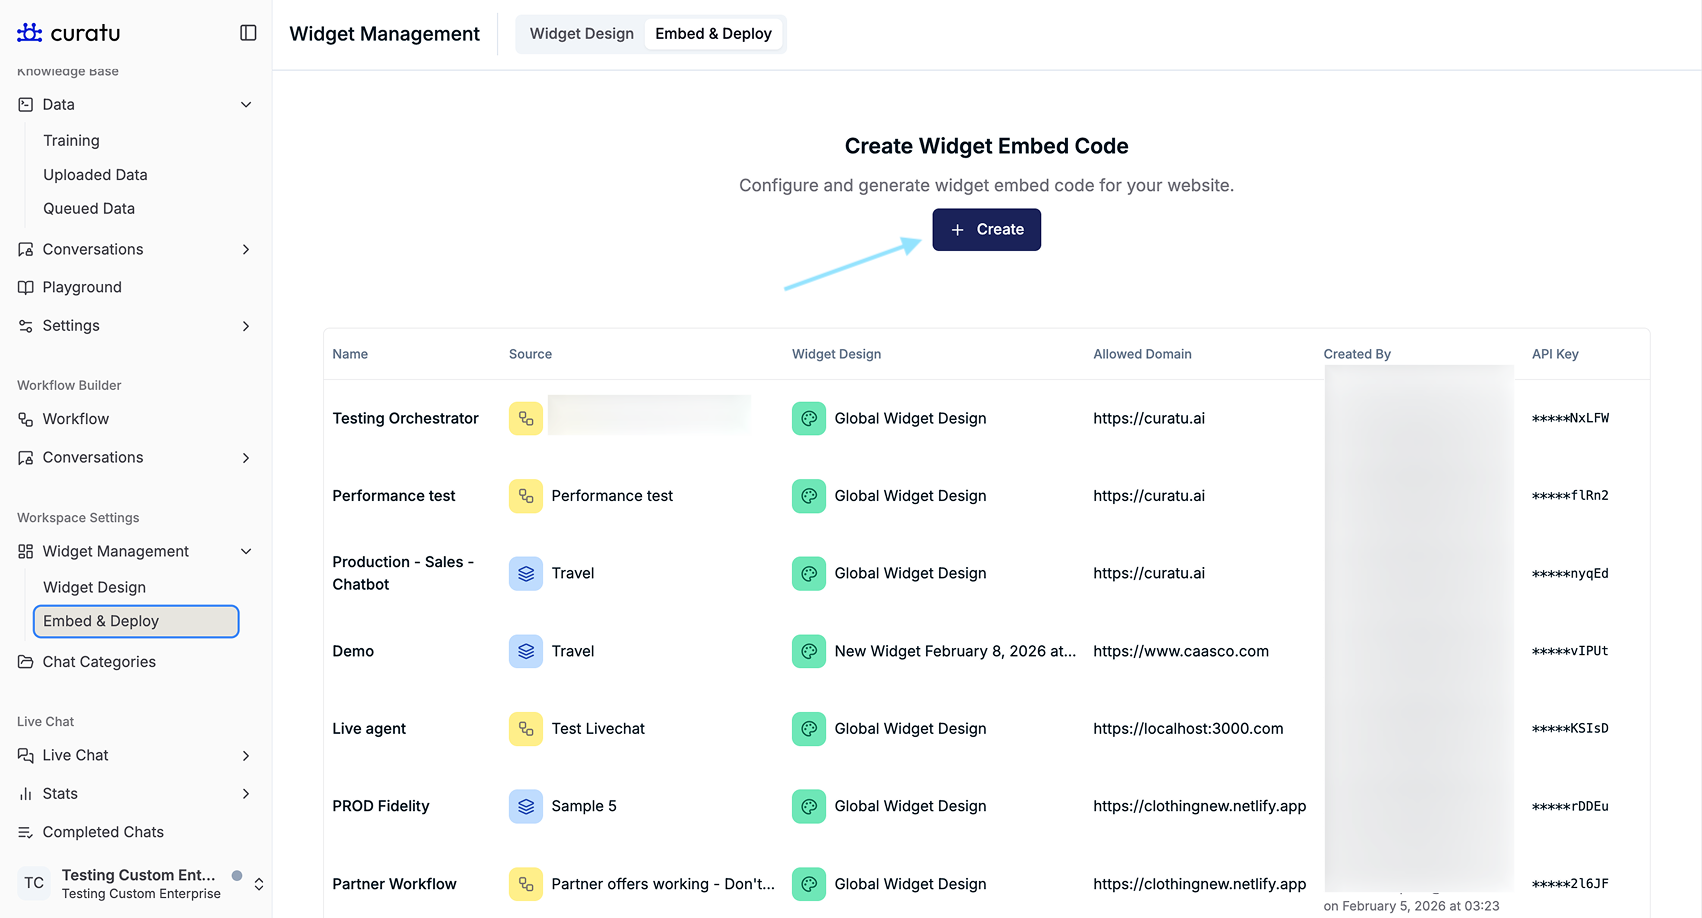Image resolution: width=1702 pixels, height=918 pixels.
Task: Click the Workflow icon in sidebar
Action: click(26, 420)
